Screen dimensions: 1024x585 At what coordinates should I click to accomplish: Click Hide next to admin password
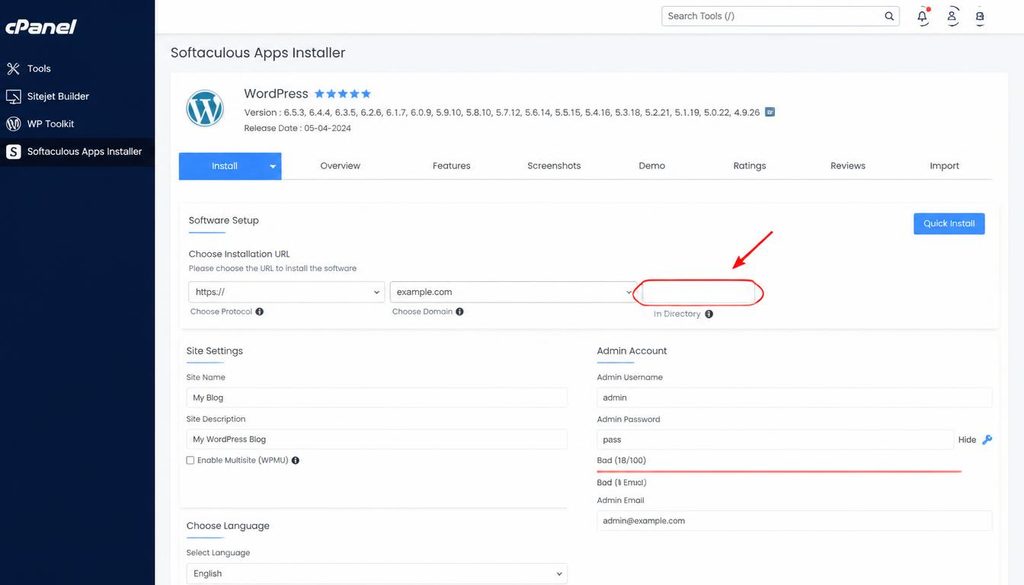click(x=967, y=439)
